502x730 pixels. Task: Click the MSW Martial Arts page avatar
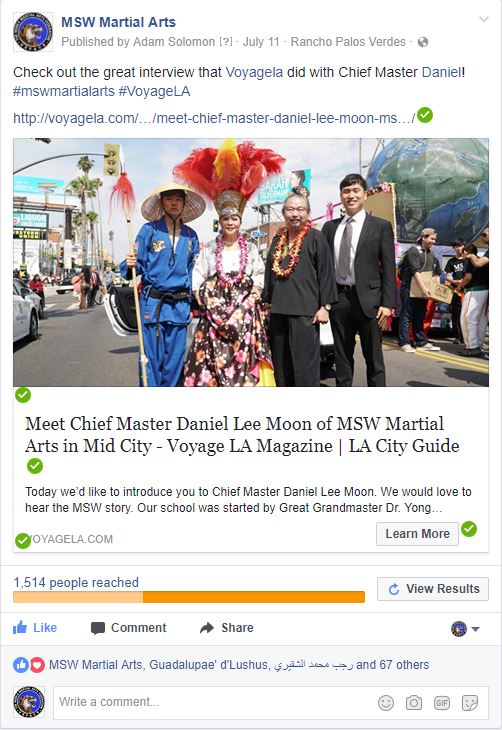pyautogui.click(x=33, y=32)
